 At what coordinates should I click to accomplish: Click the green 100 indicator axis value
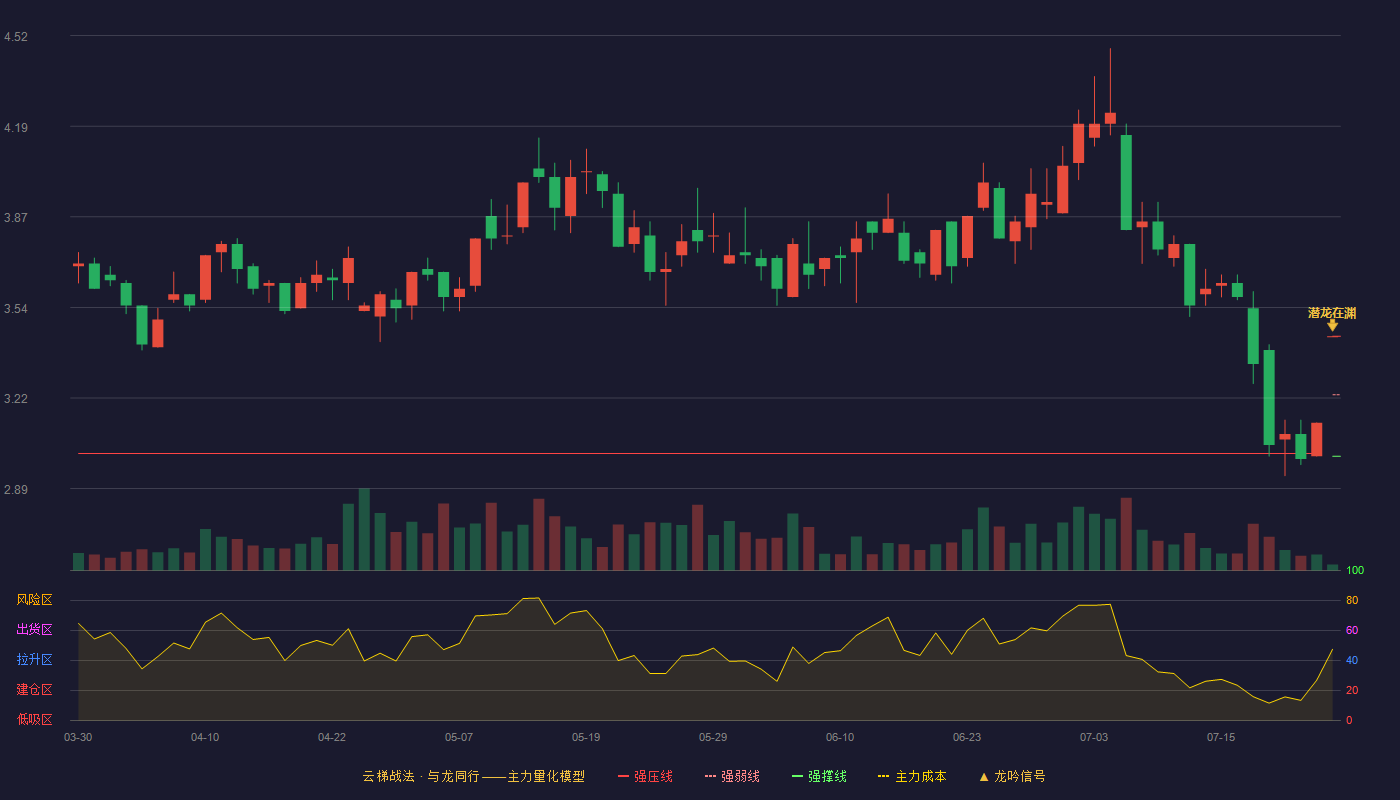(x=1355, y=571)
